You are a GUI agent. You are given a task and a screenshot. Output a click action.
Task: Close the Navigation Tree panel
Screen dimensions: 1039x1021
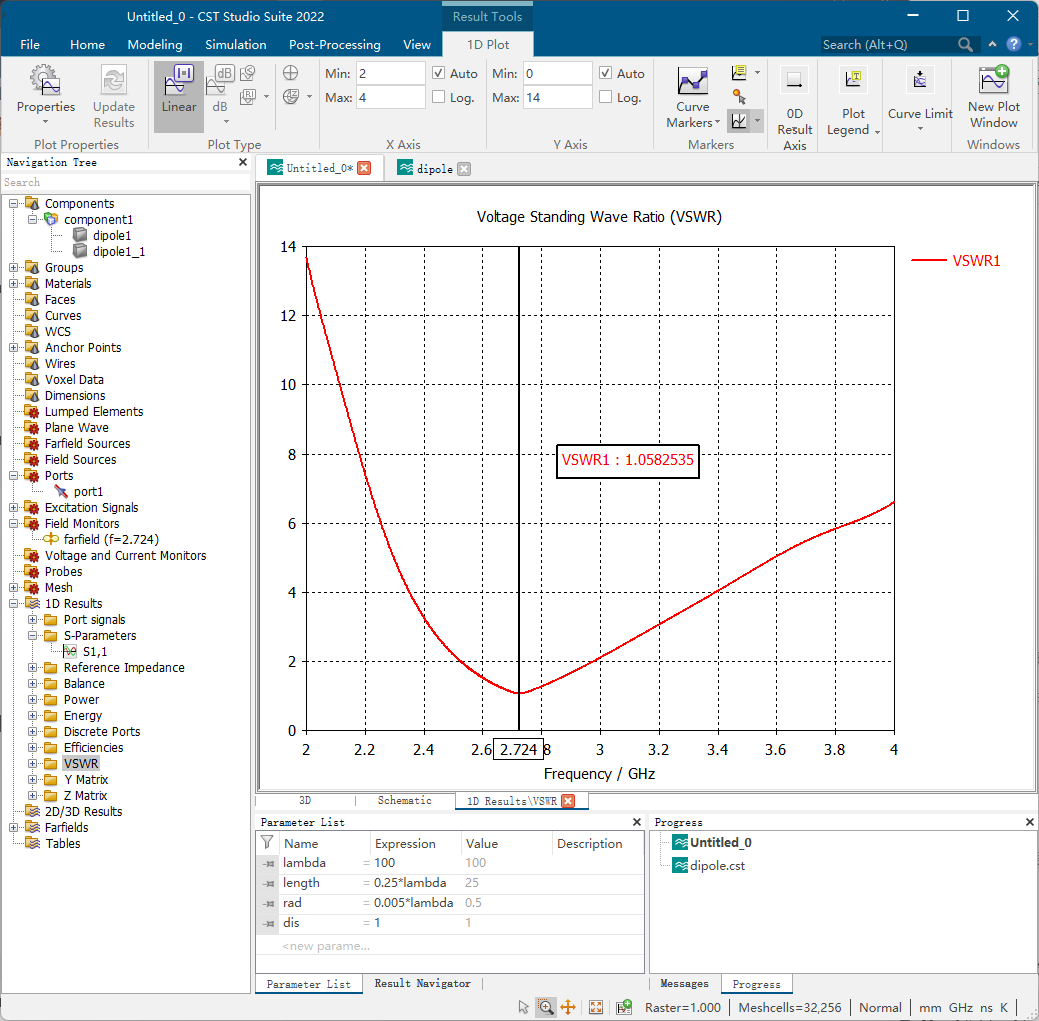tap(243, 162)
